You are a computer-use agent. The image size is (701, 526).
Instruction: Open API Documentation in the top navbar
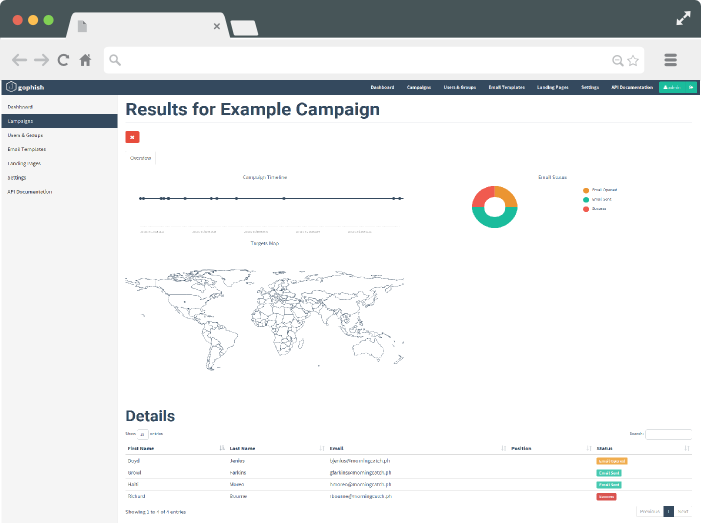[x=632, y=88]
